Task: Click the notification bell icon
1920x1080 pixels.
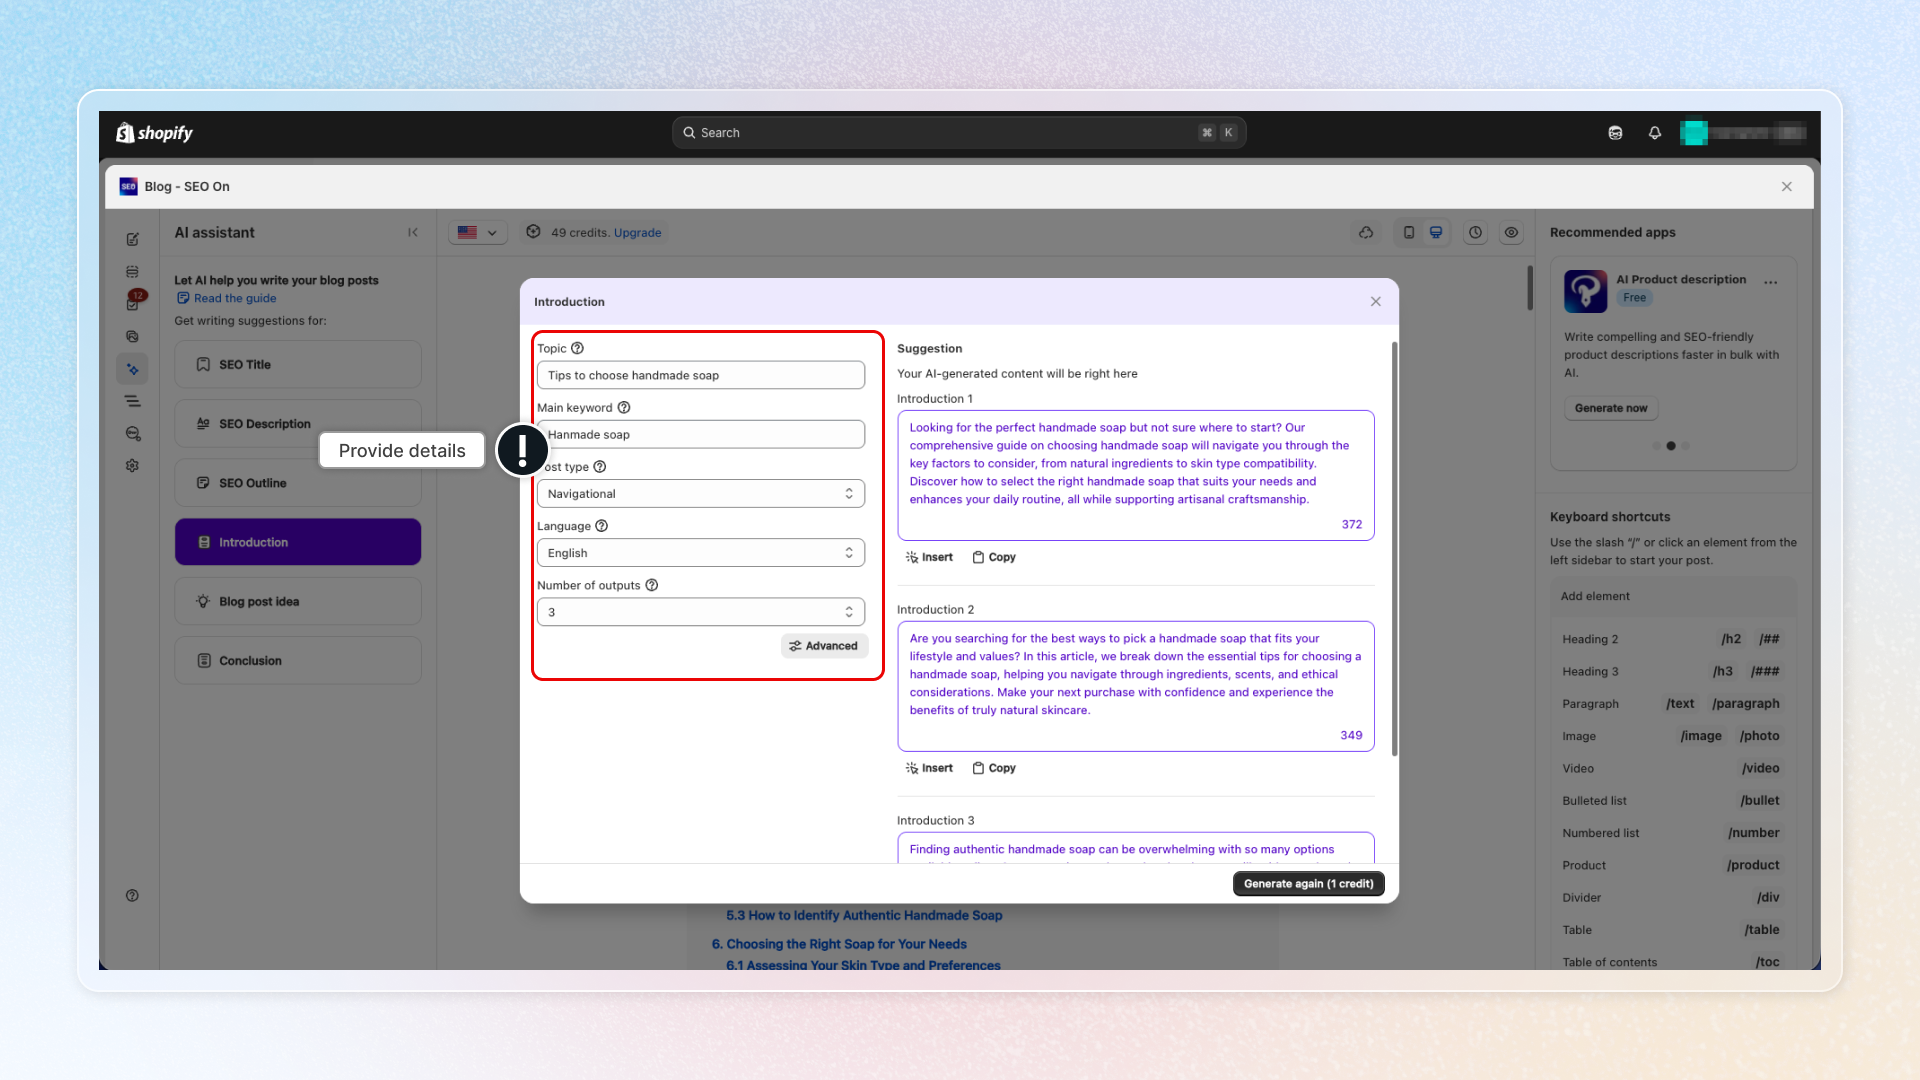Action: pyautogui.click(x=1655, y=133)
